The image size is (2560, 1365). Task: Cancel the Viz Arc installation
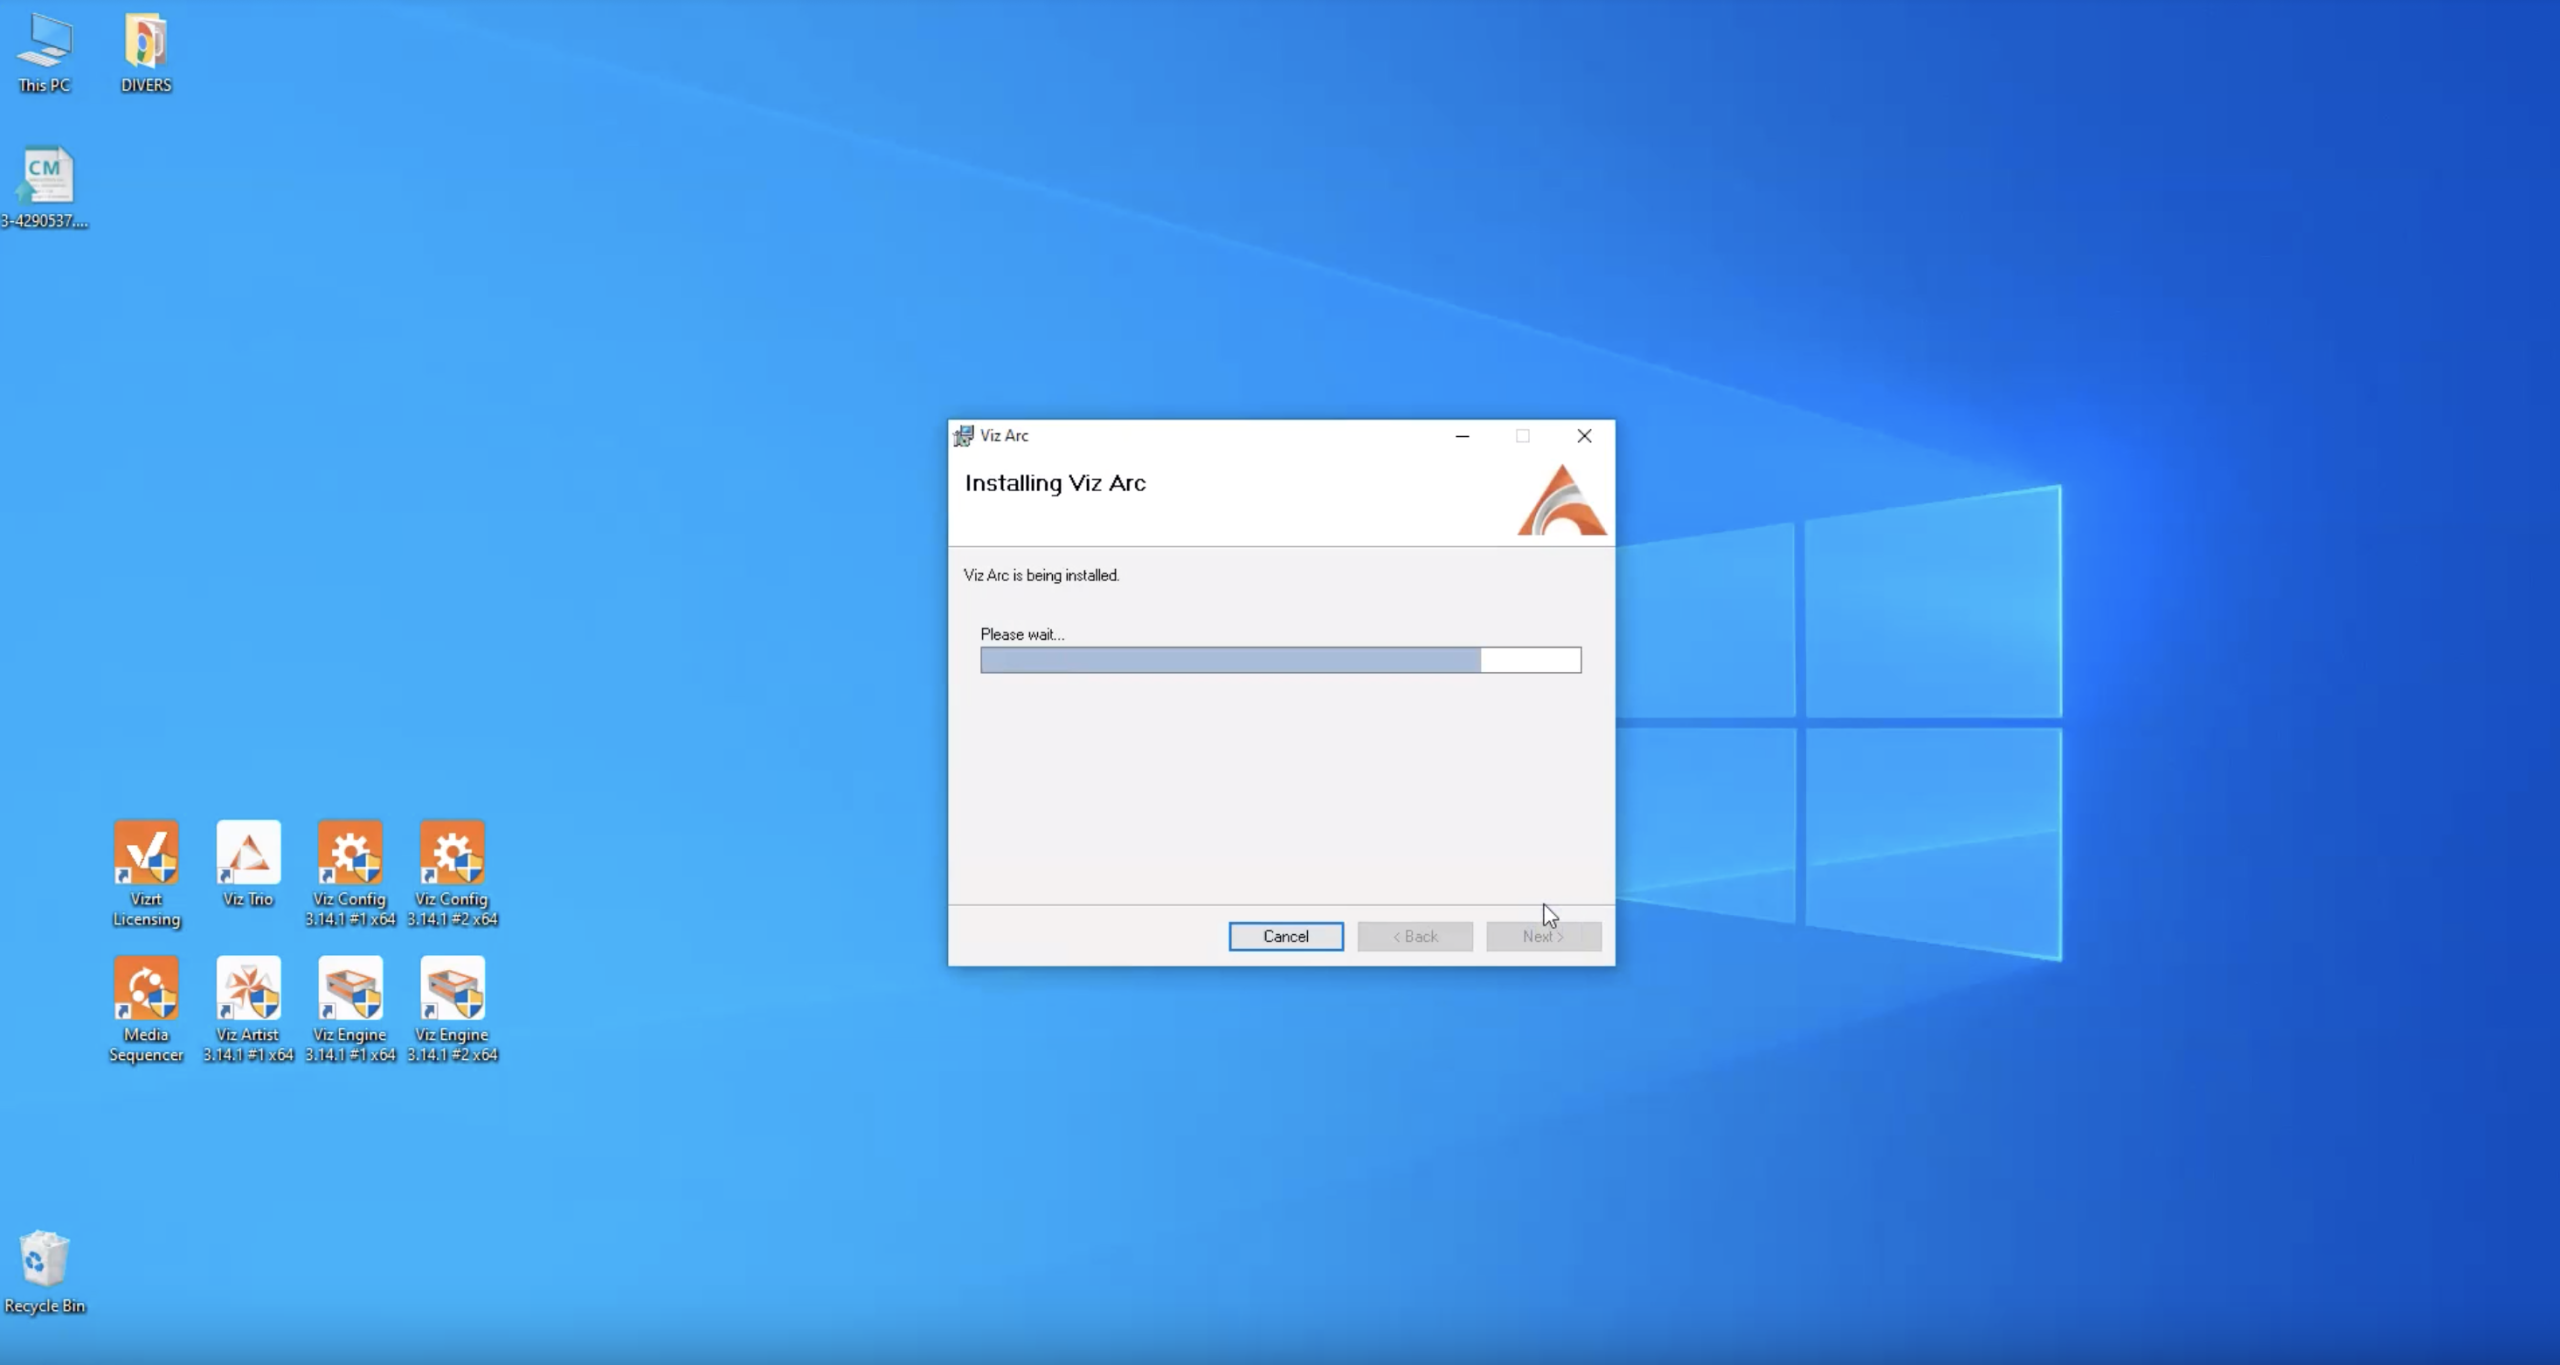point(1285,936)
